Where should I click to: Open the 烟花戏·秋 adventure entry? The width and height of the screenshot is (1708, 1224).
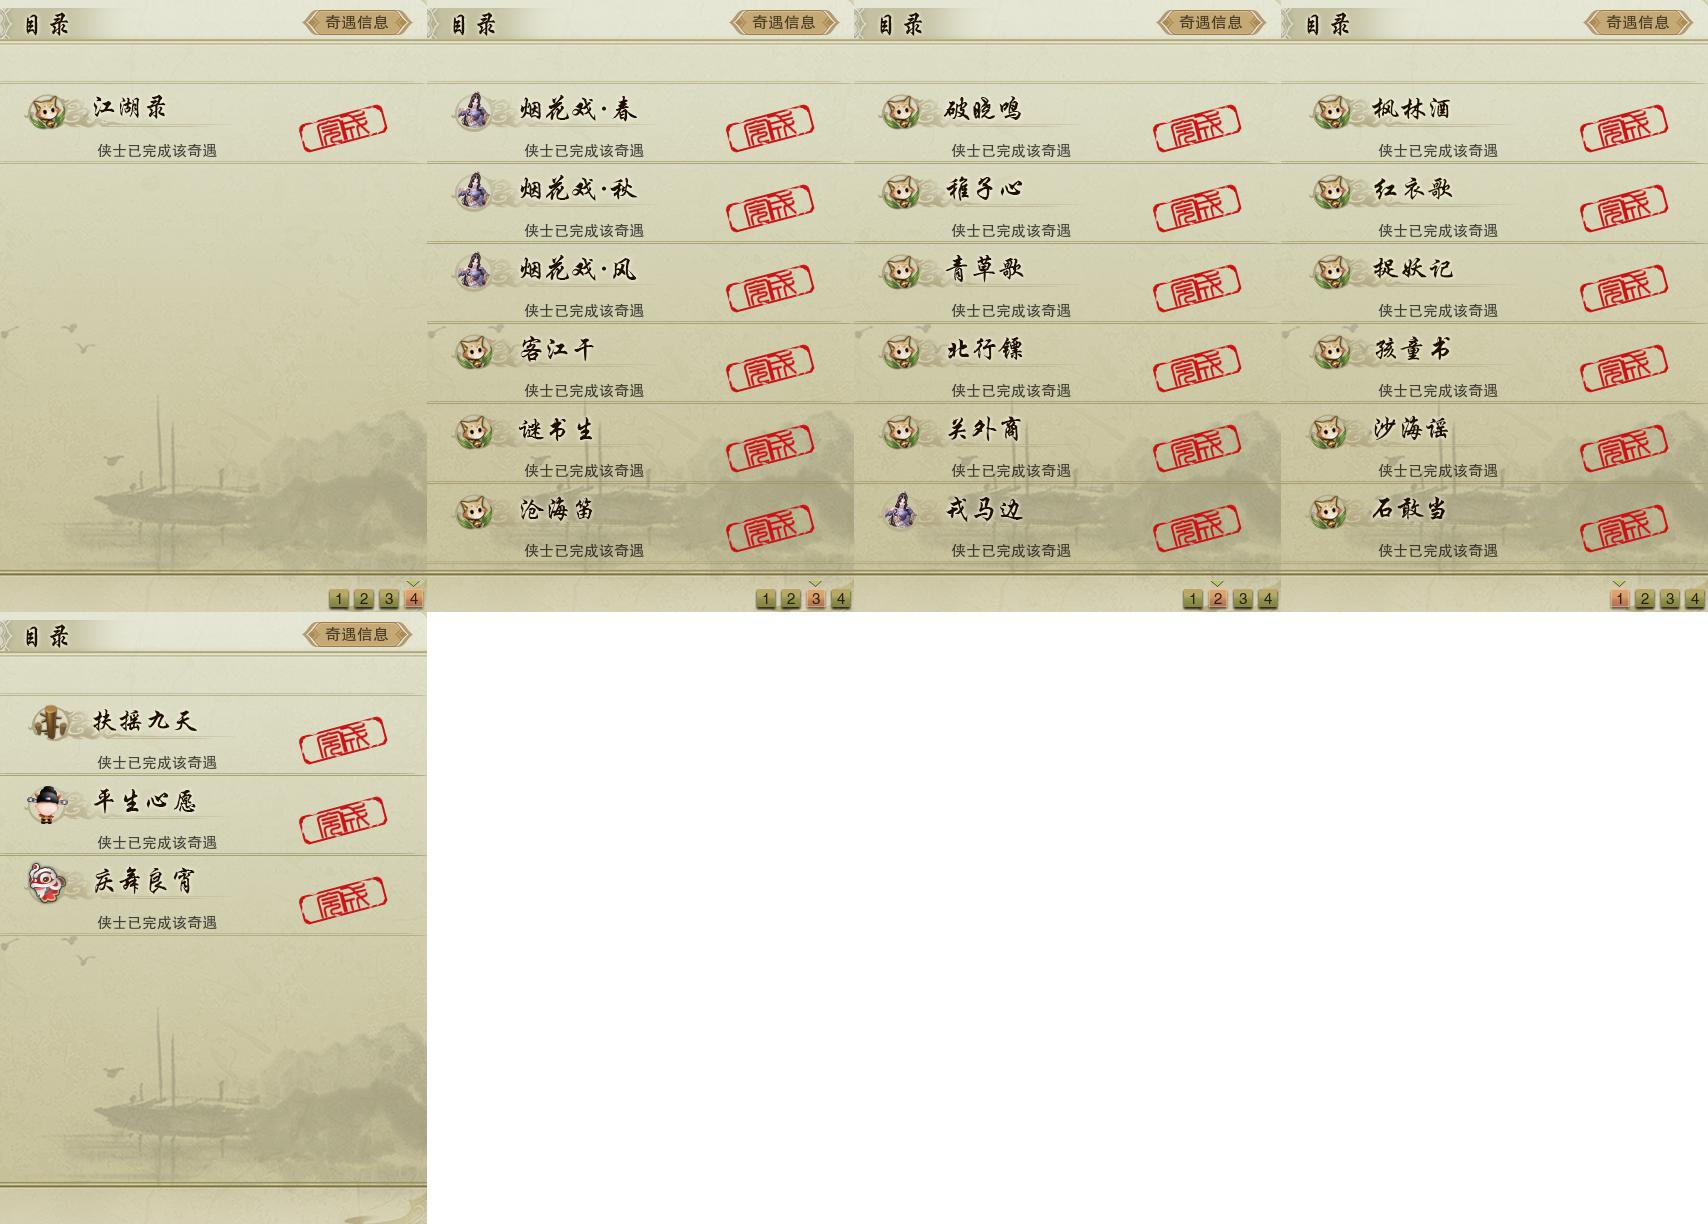coord(640,203)
